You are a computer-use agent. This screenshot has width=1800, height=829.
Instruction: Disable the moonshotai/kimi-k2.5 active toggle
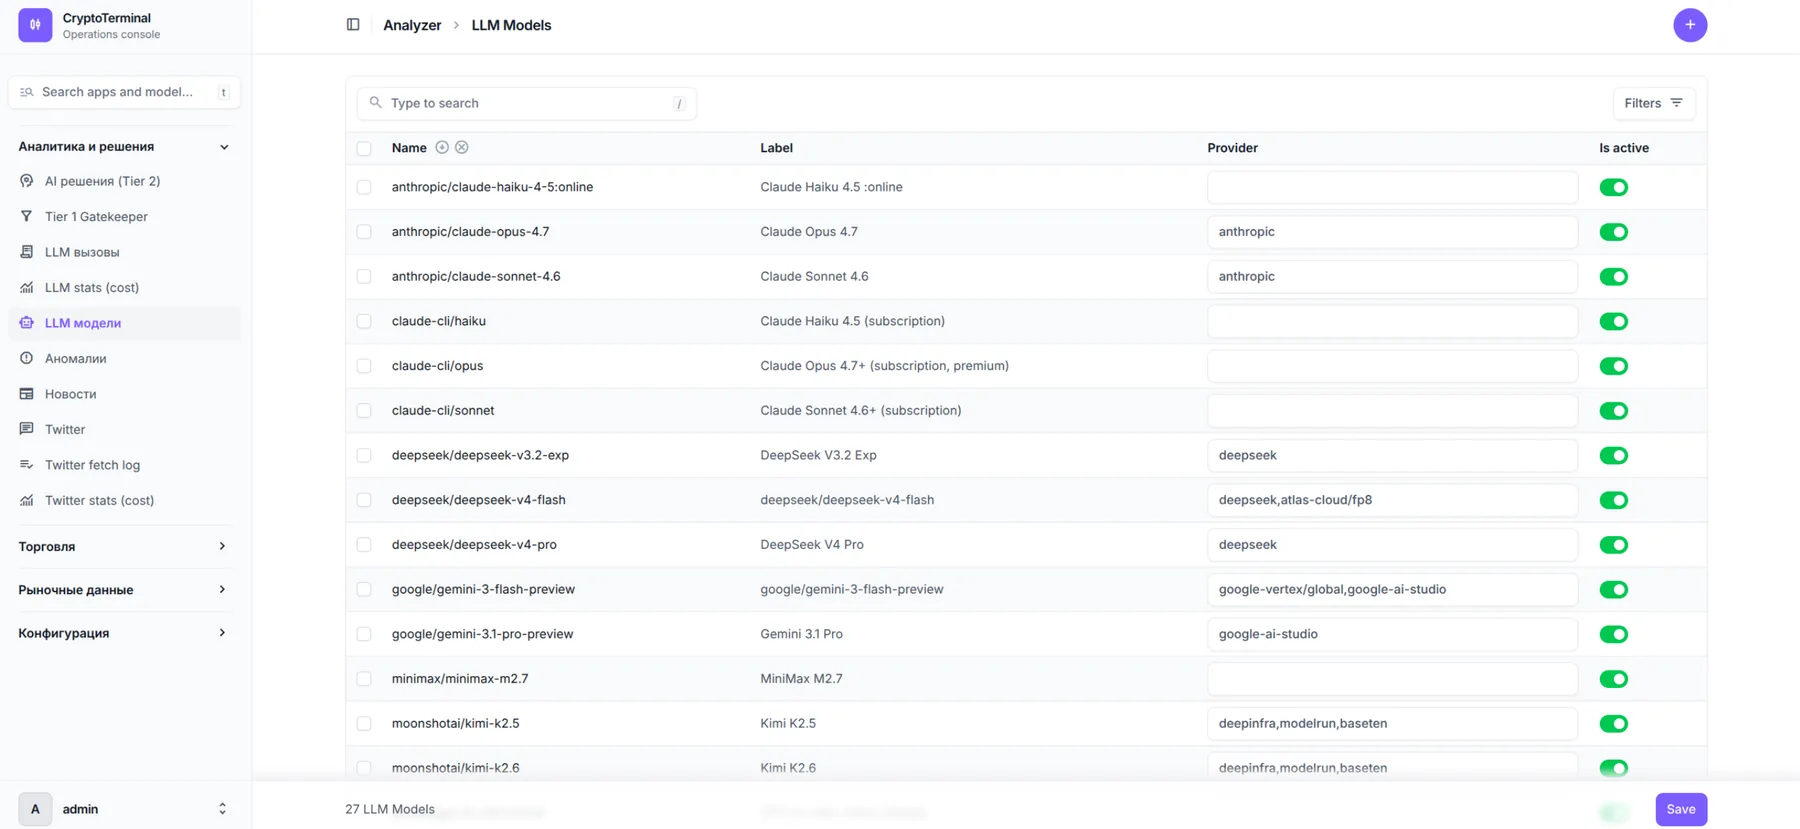click(1613, 724)
